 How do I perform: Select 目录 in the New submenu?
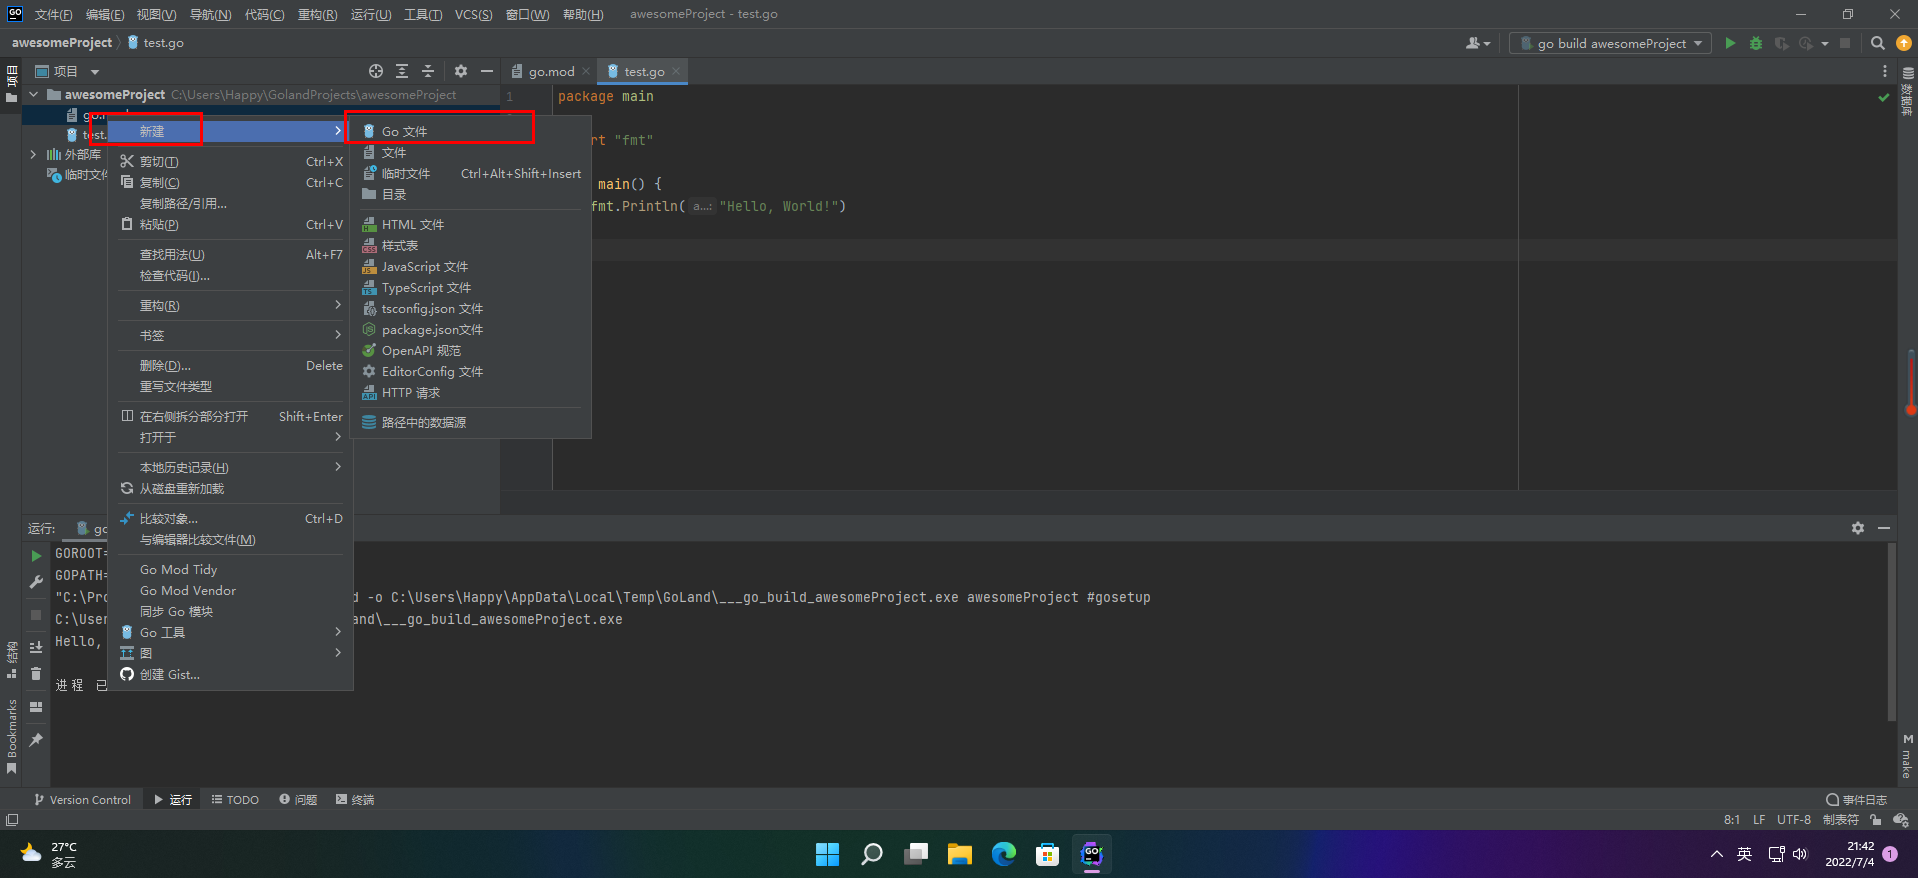point(469,194)
